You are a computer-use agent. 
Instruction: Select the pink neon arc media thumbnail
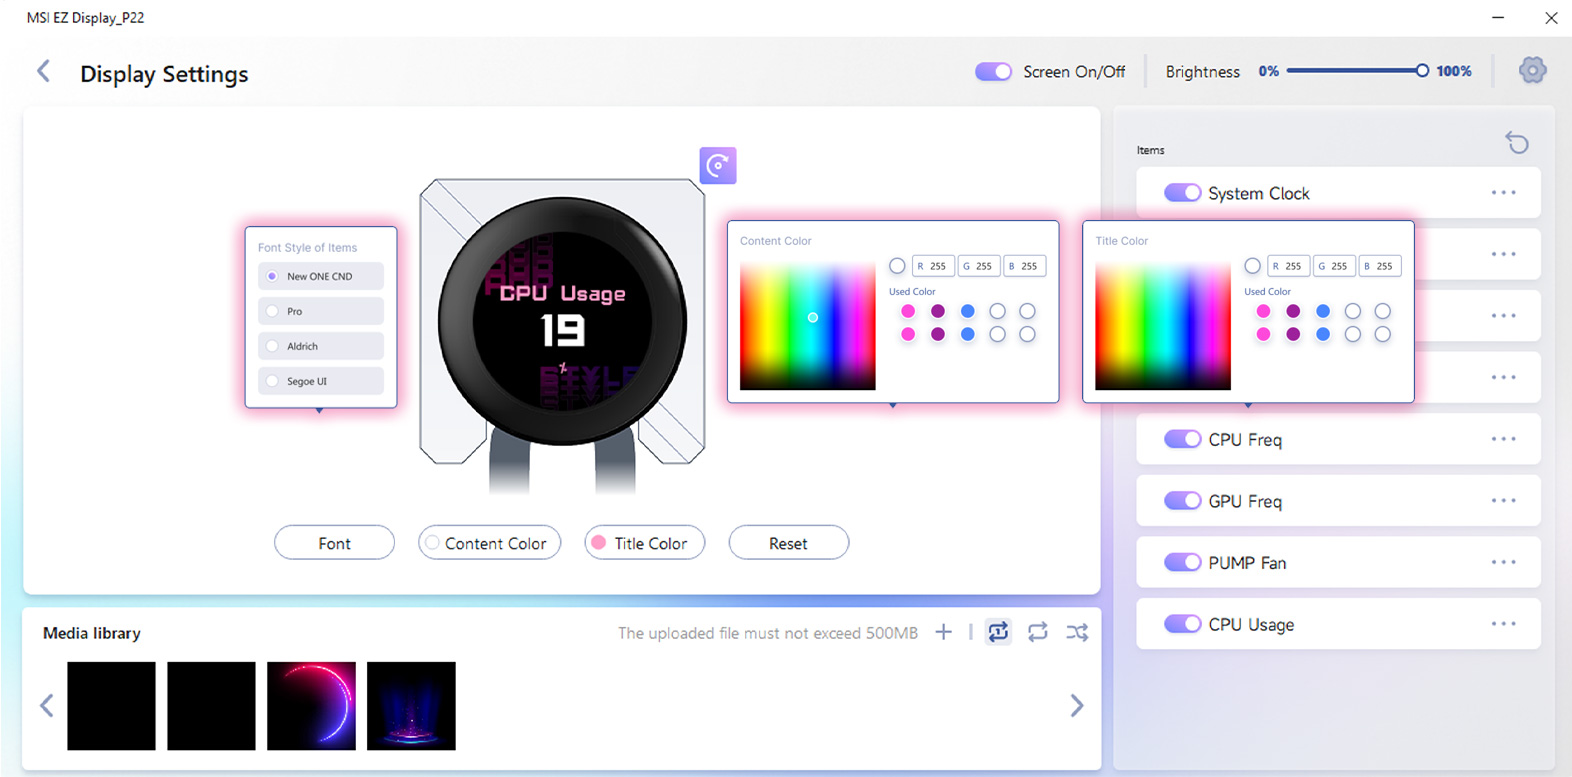pyautogui.click(x=311, y=706)
